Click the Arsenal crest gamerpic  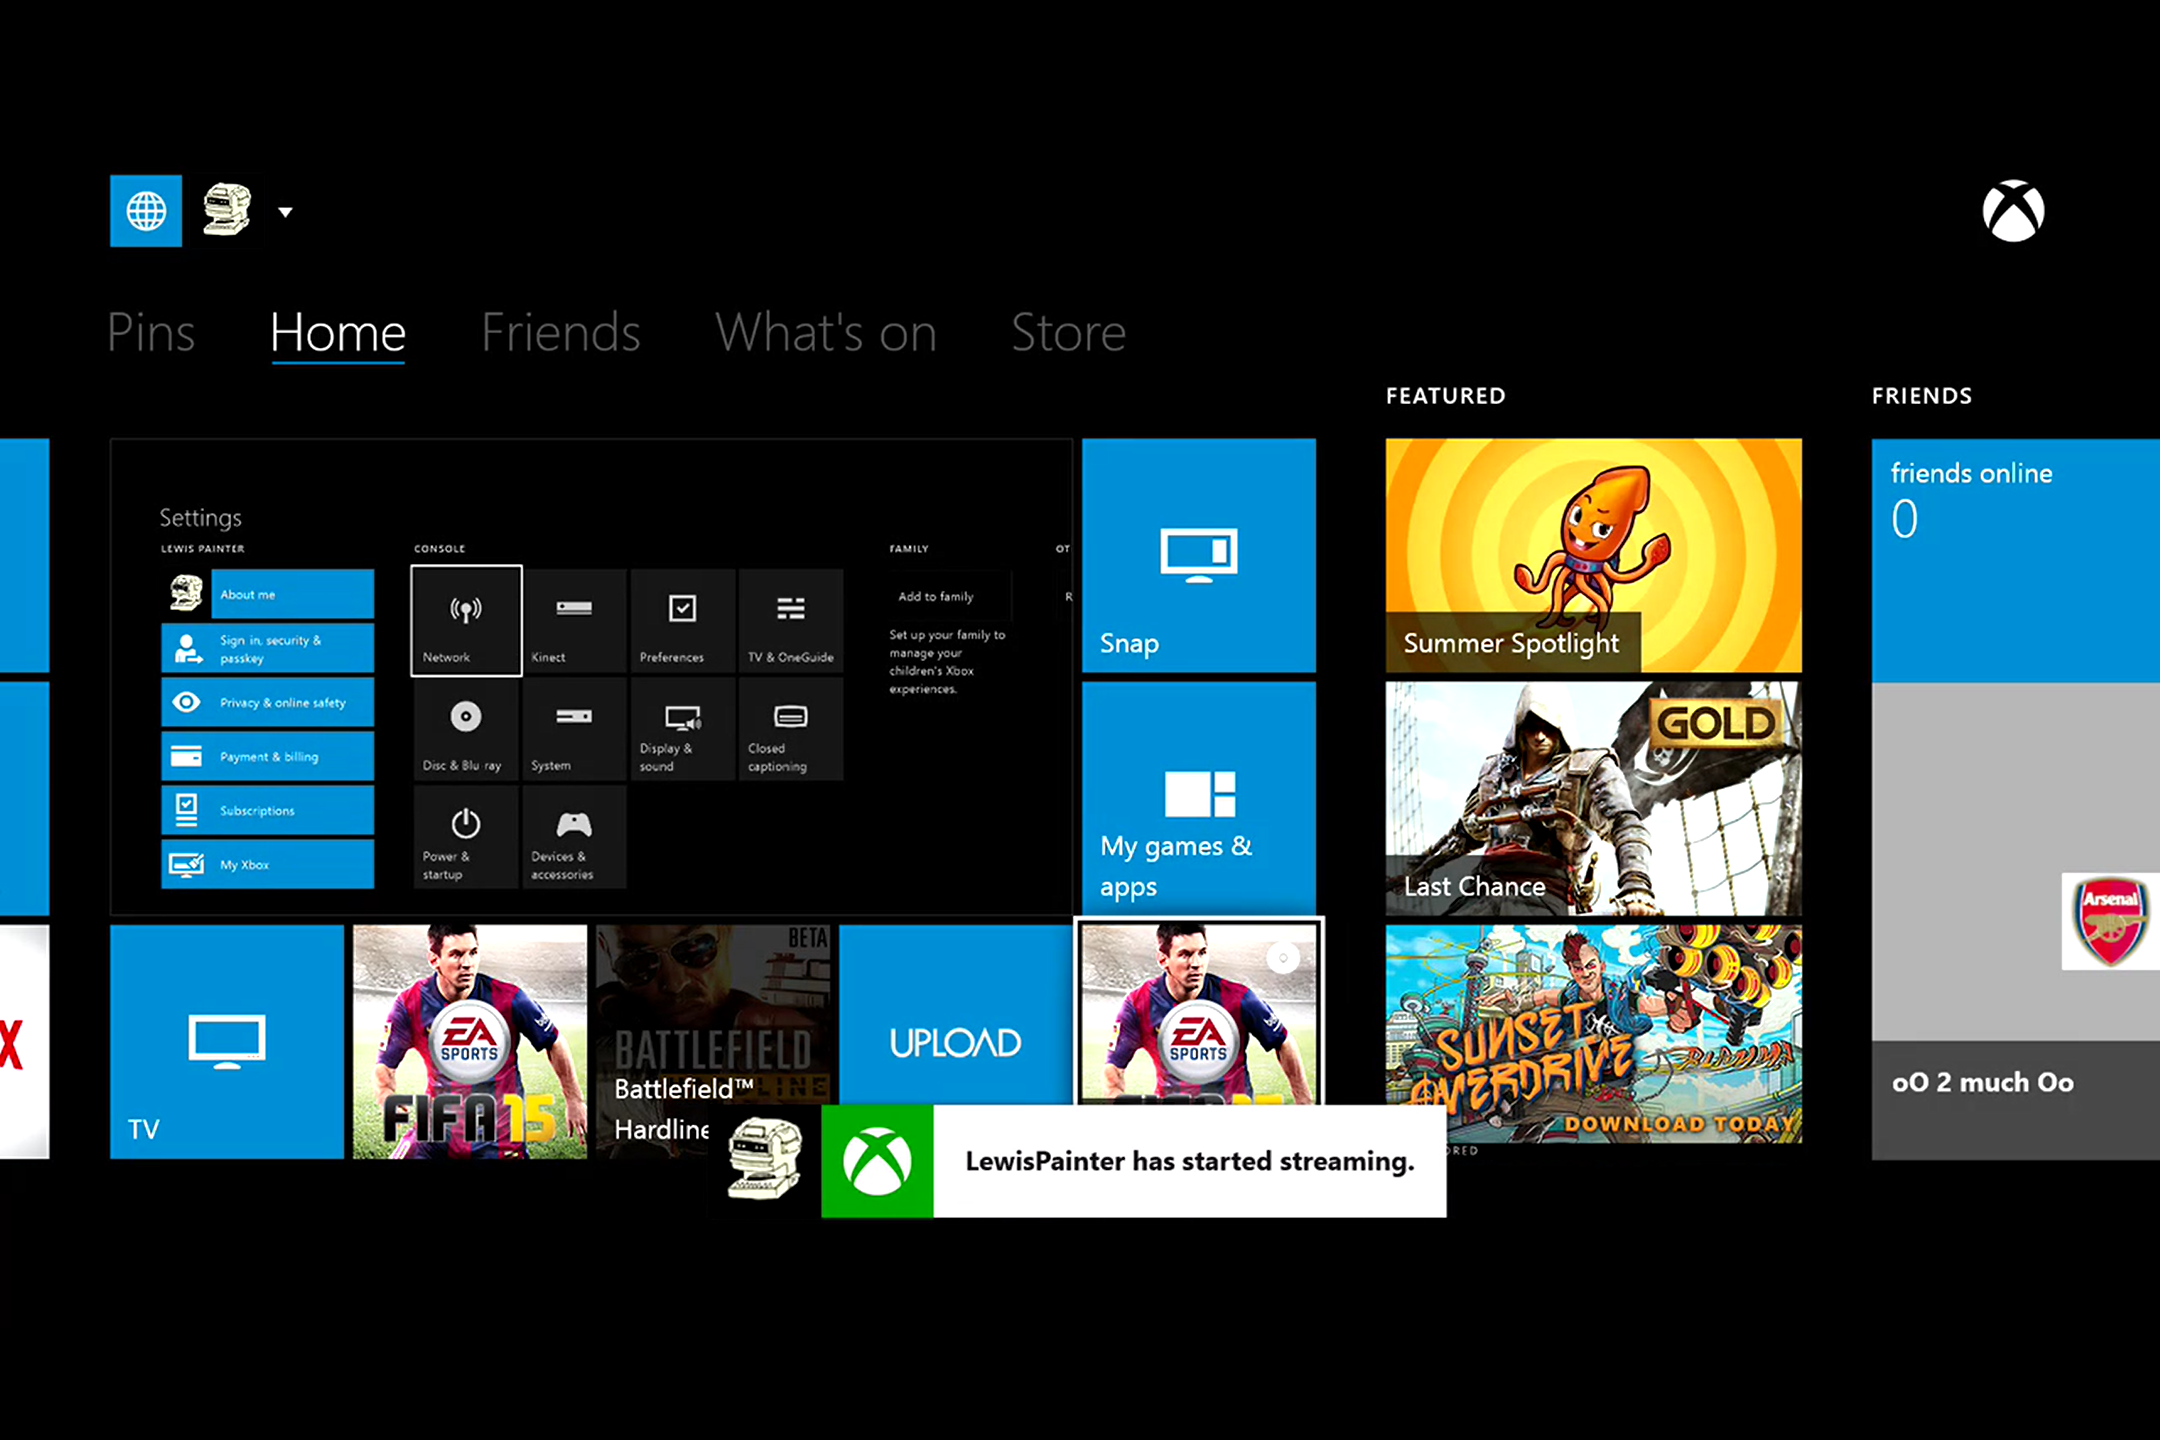coord(2110,921)
